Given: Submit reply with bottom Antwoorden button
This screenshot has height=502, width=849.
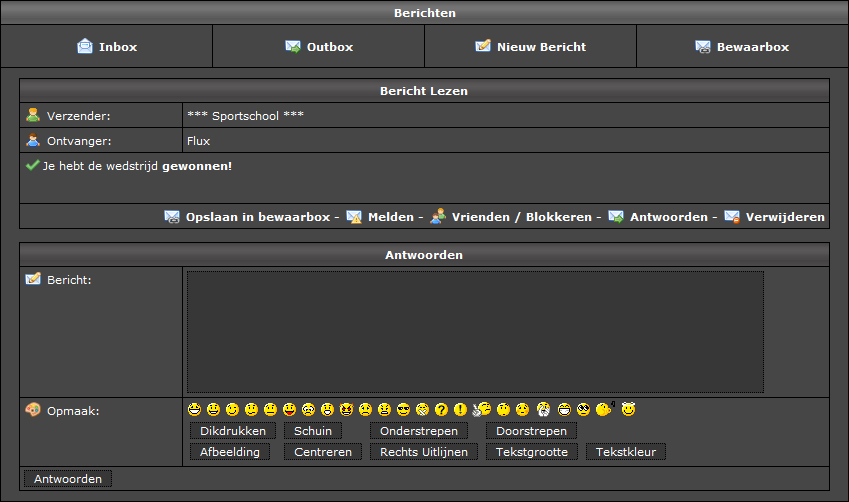Looking at the screenshot, I should pyautogui.click(x=68, y=479).
